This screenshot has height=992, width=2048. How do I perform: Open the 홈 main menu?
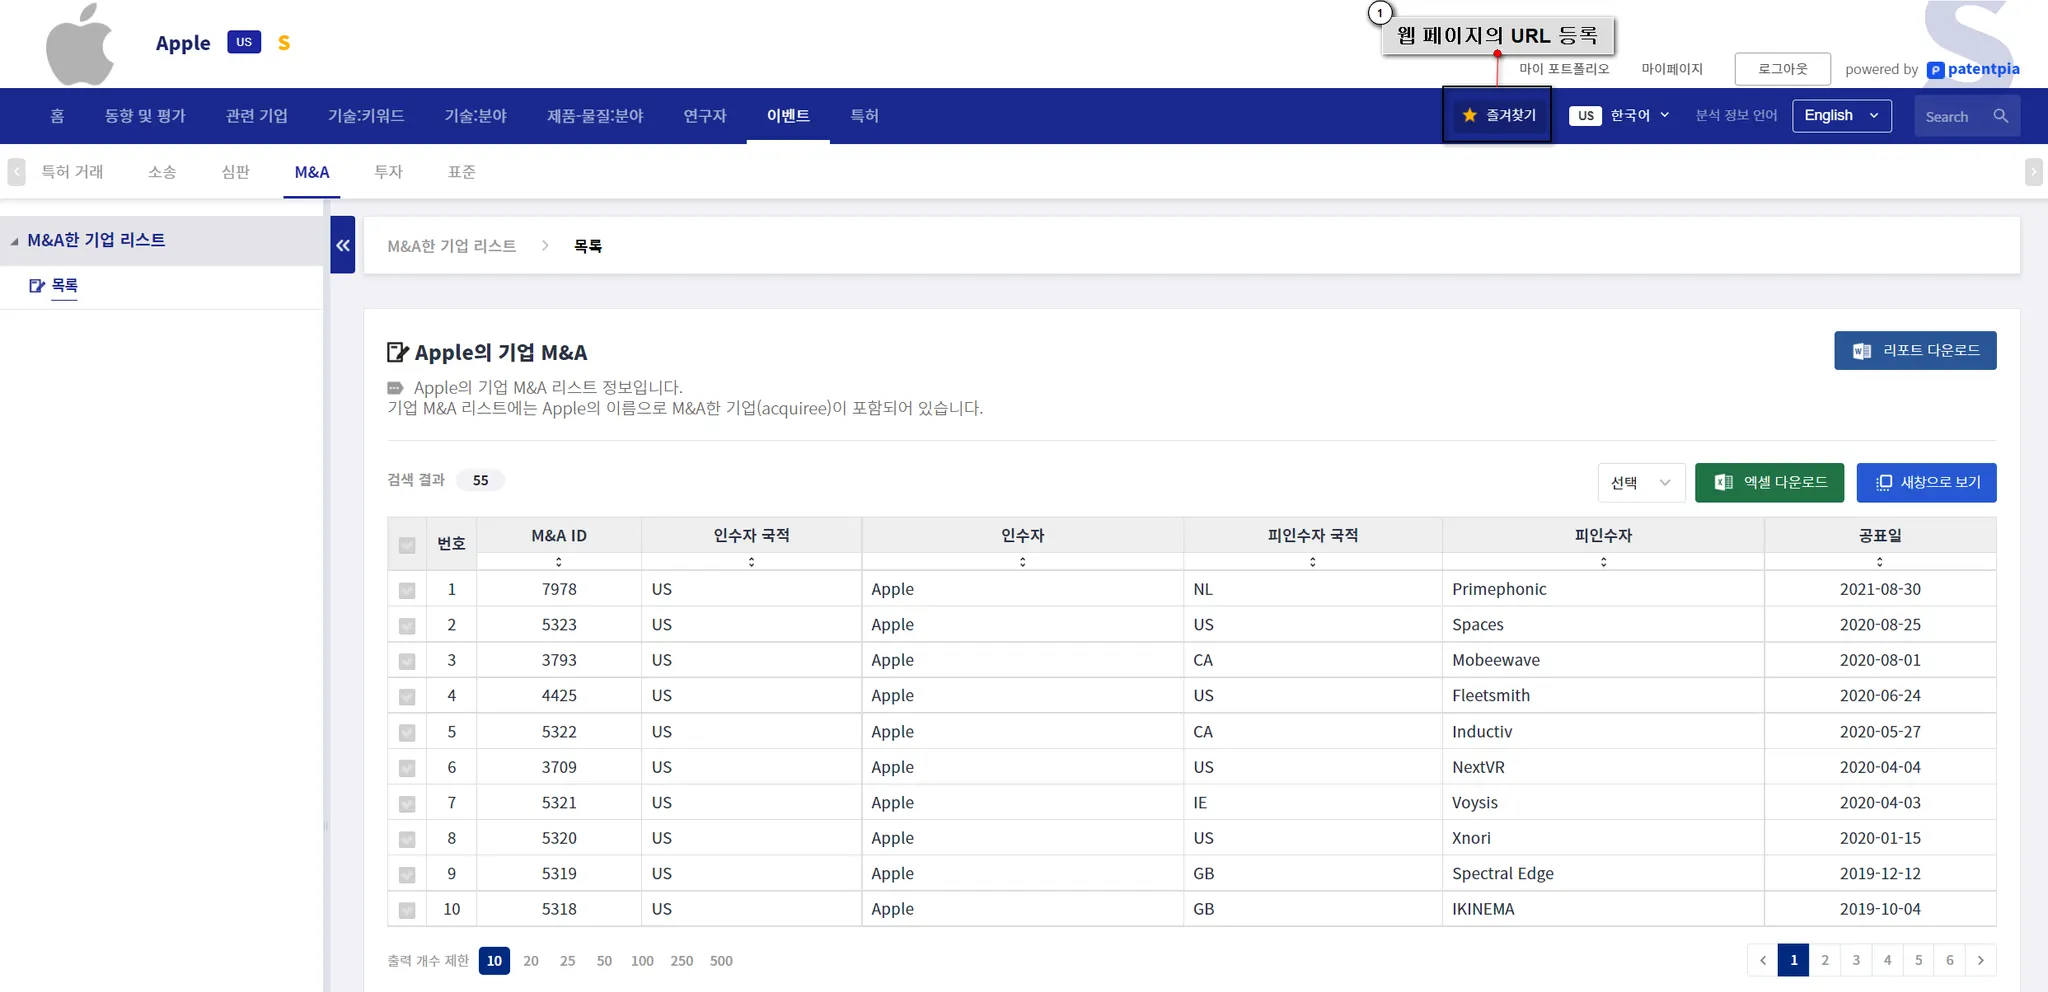(x=57, y=115)
